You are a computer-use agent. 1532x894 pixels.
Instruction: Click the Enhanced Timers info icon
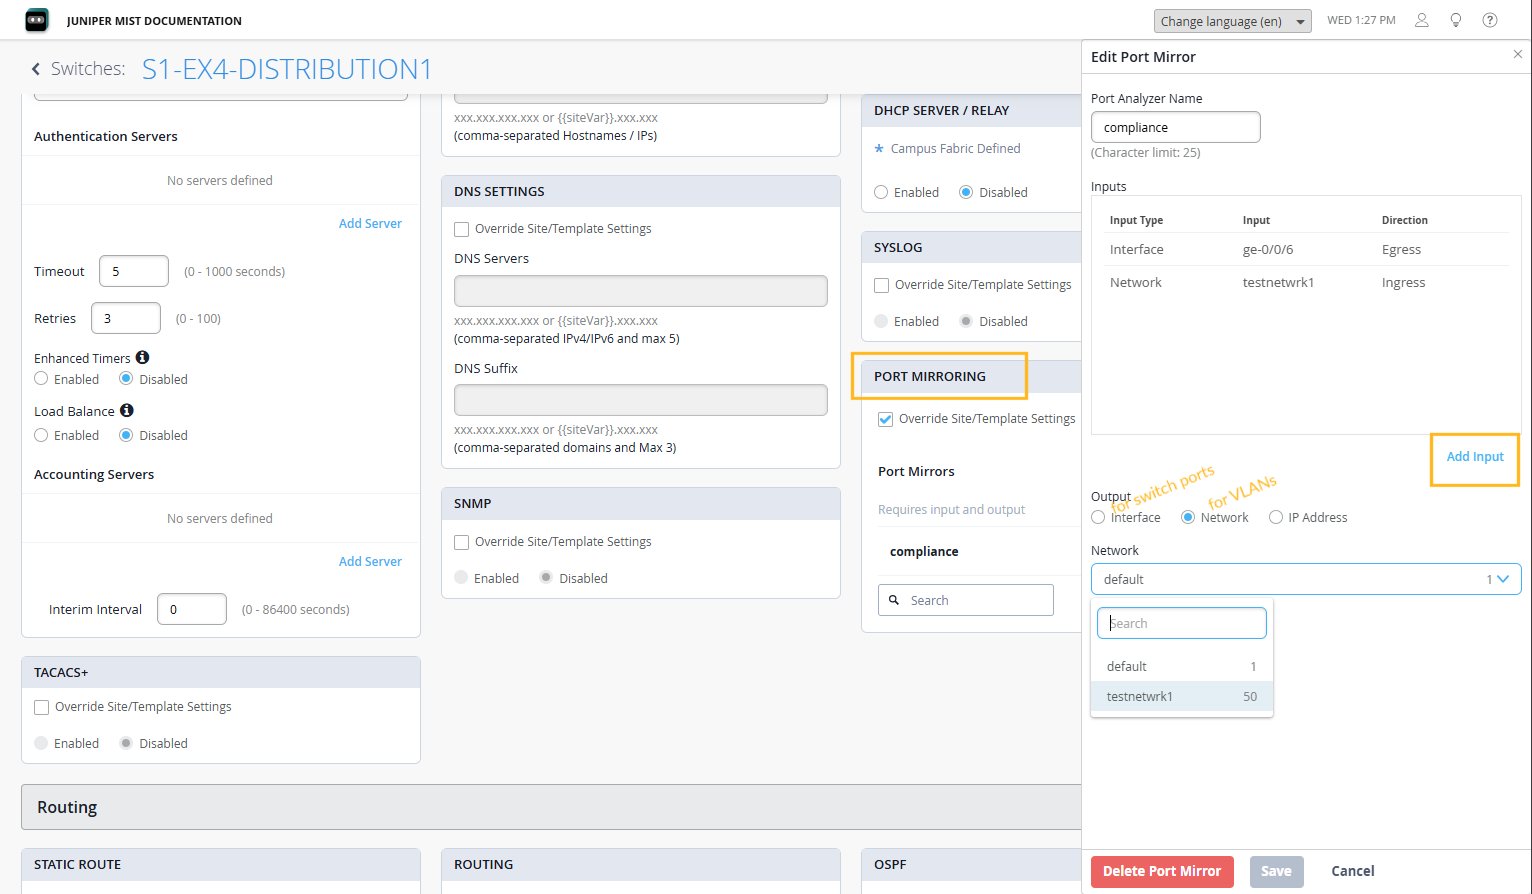[142, 357]
